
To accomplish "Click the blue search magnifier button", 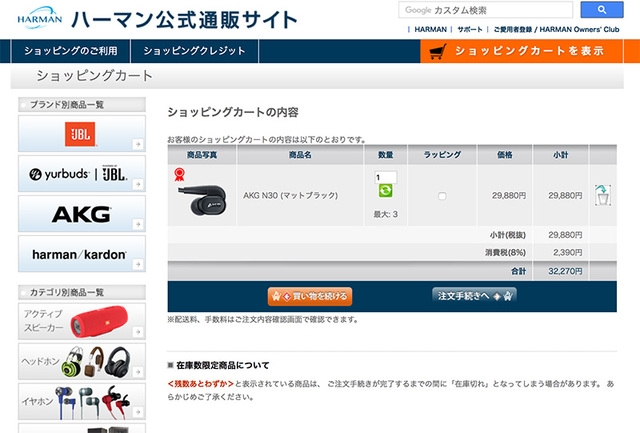I will click(x=602, y=10).
